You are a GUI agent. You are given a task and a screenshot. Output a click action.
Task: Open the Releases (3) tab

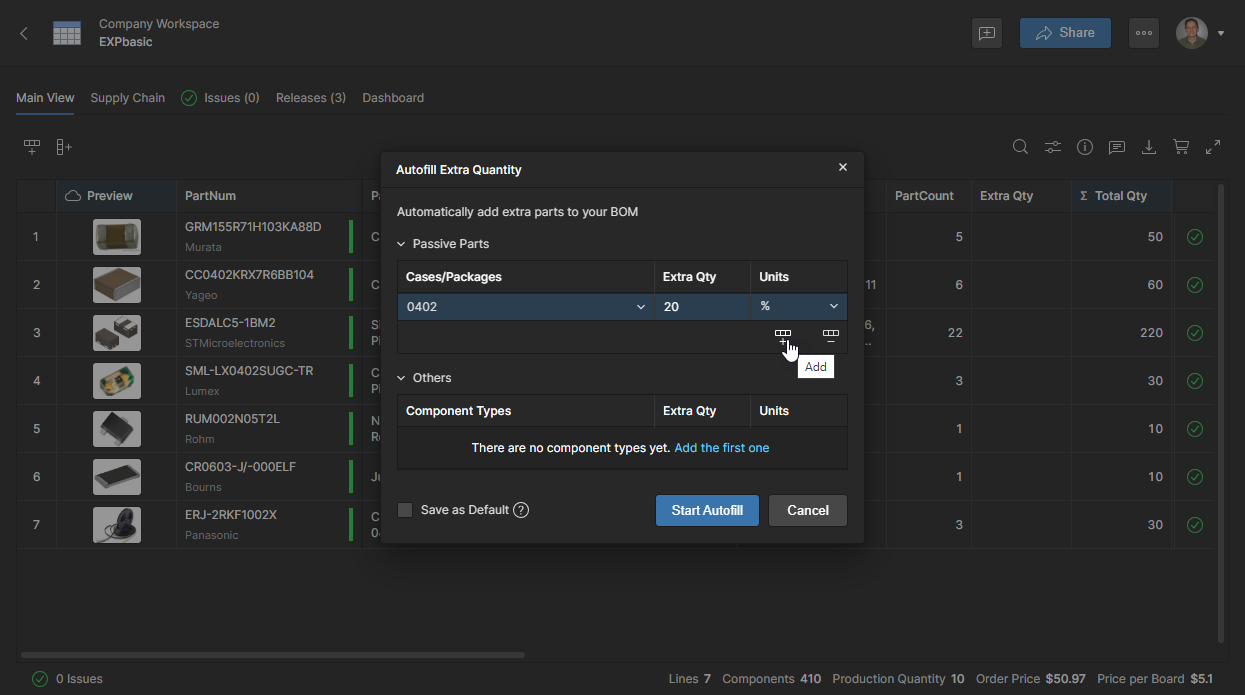310,98
